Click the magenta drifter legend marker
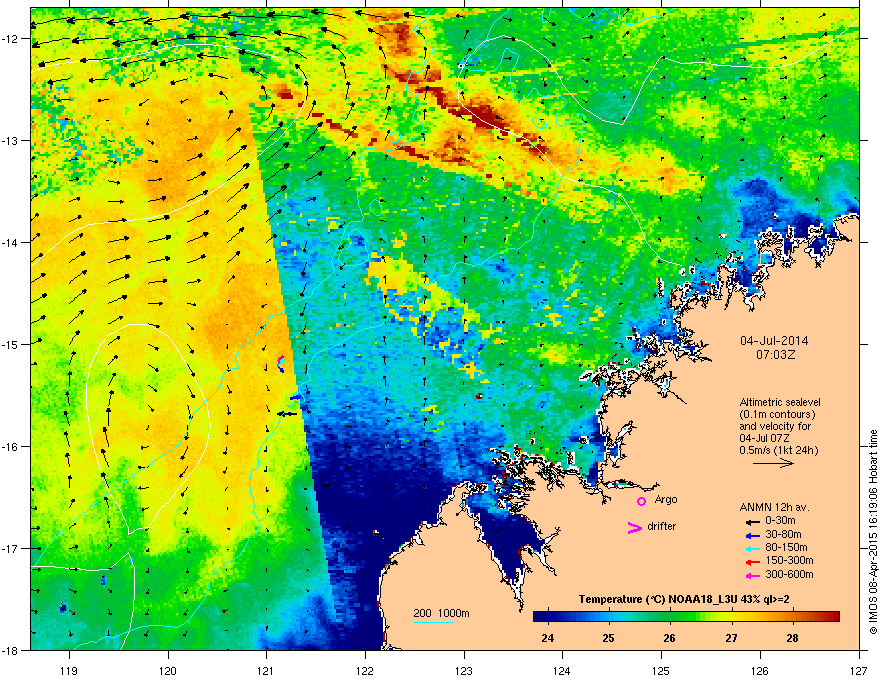 (634, 527)
